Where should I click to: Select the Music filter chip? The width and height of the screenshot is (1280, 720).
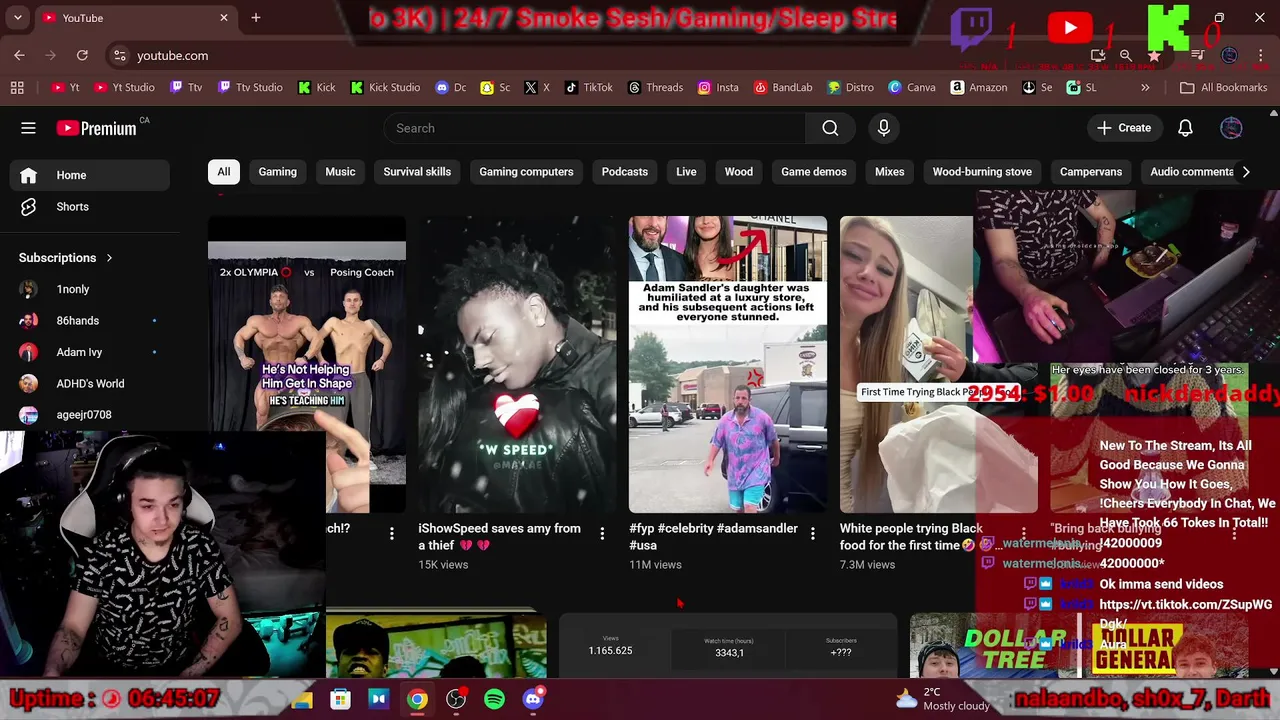340,172
